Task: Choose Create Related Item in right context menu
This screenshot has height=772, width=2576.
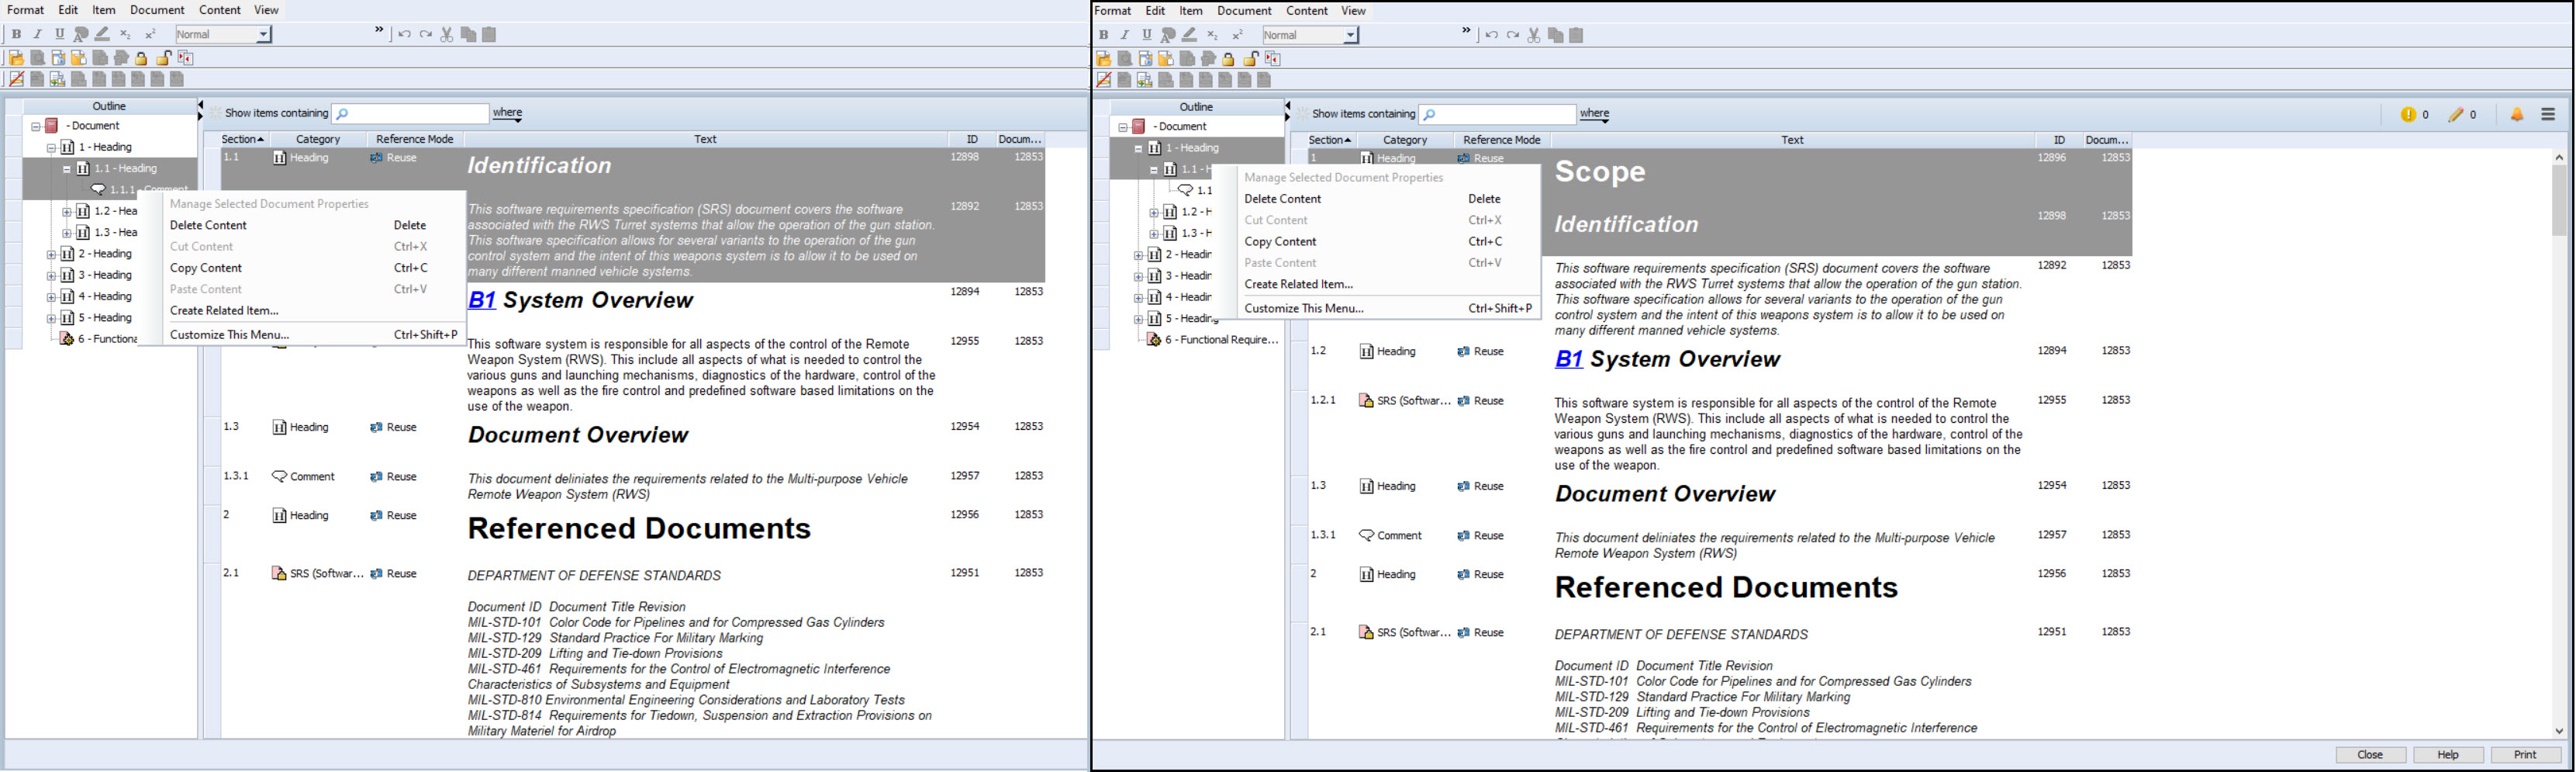Action: [x=1298, y=284]
